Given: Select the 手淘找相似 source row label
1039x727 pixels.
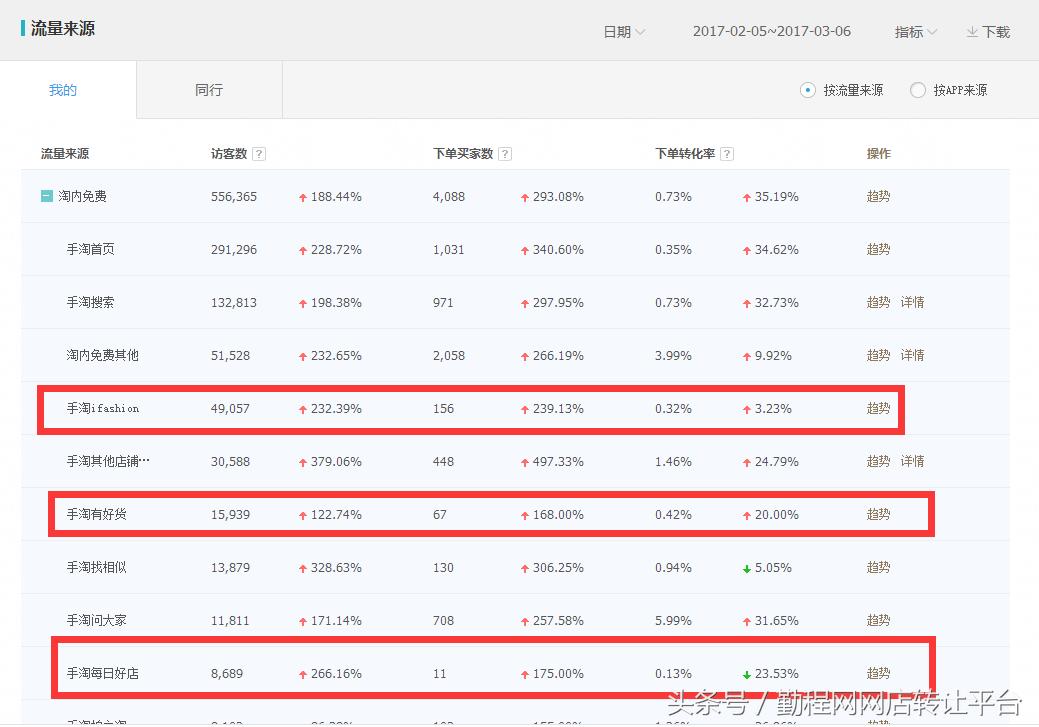Looking at the screenshot, I should click(x=96, y=567).
